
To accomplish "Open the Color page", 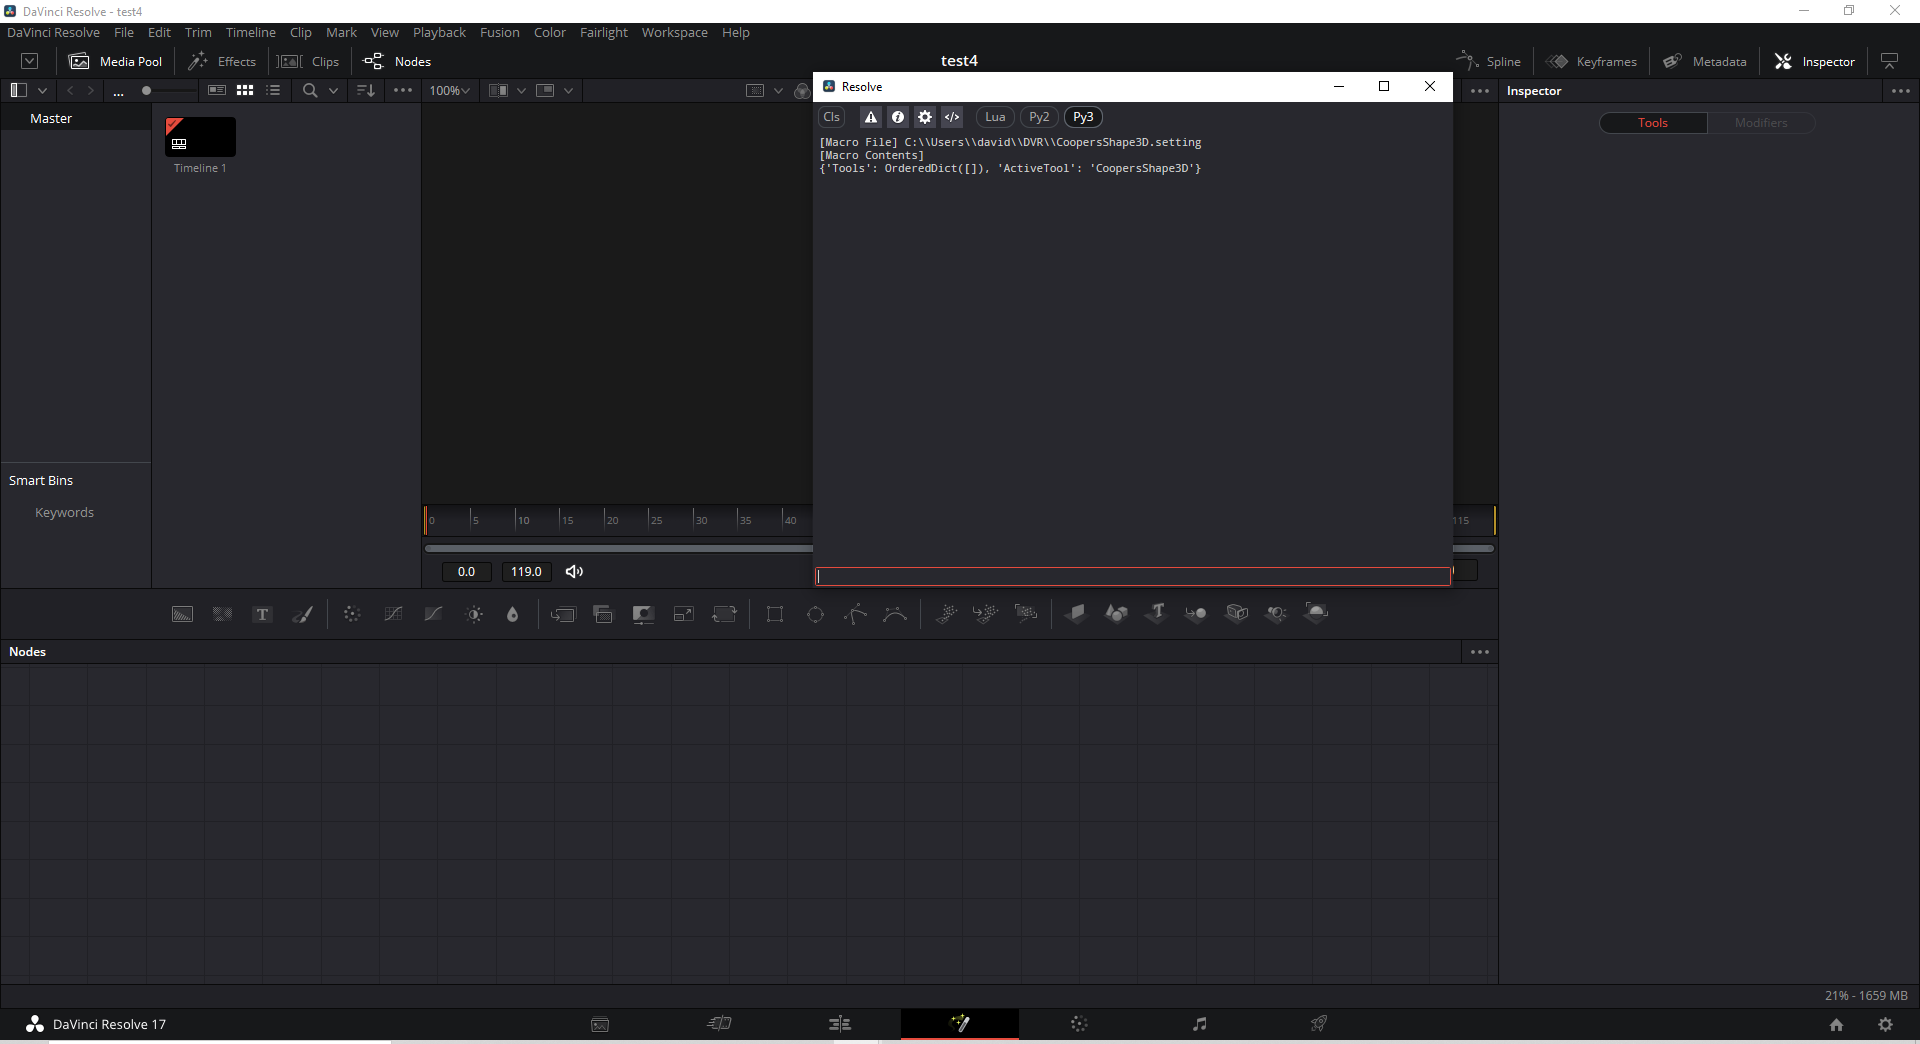I will tap(1079, 1024).
